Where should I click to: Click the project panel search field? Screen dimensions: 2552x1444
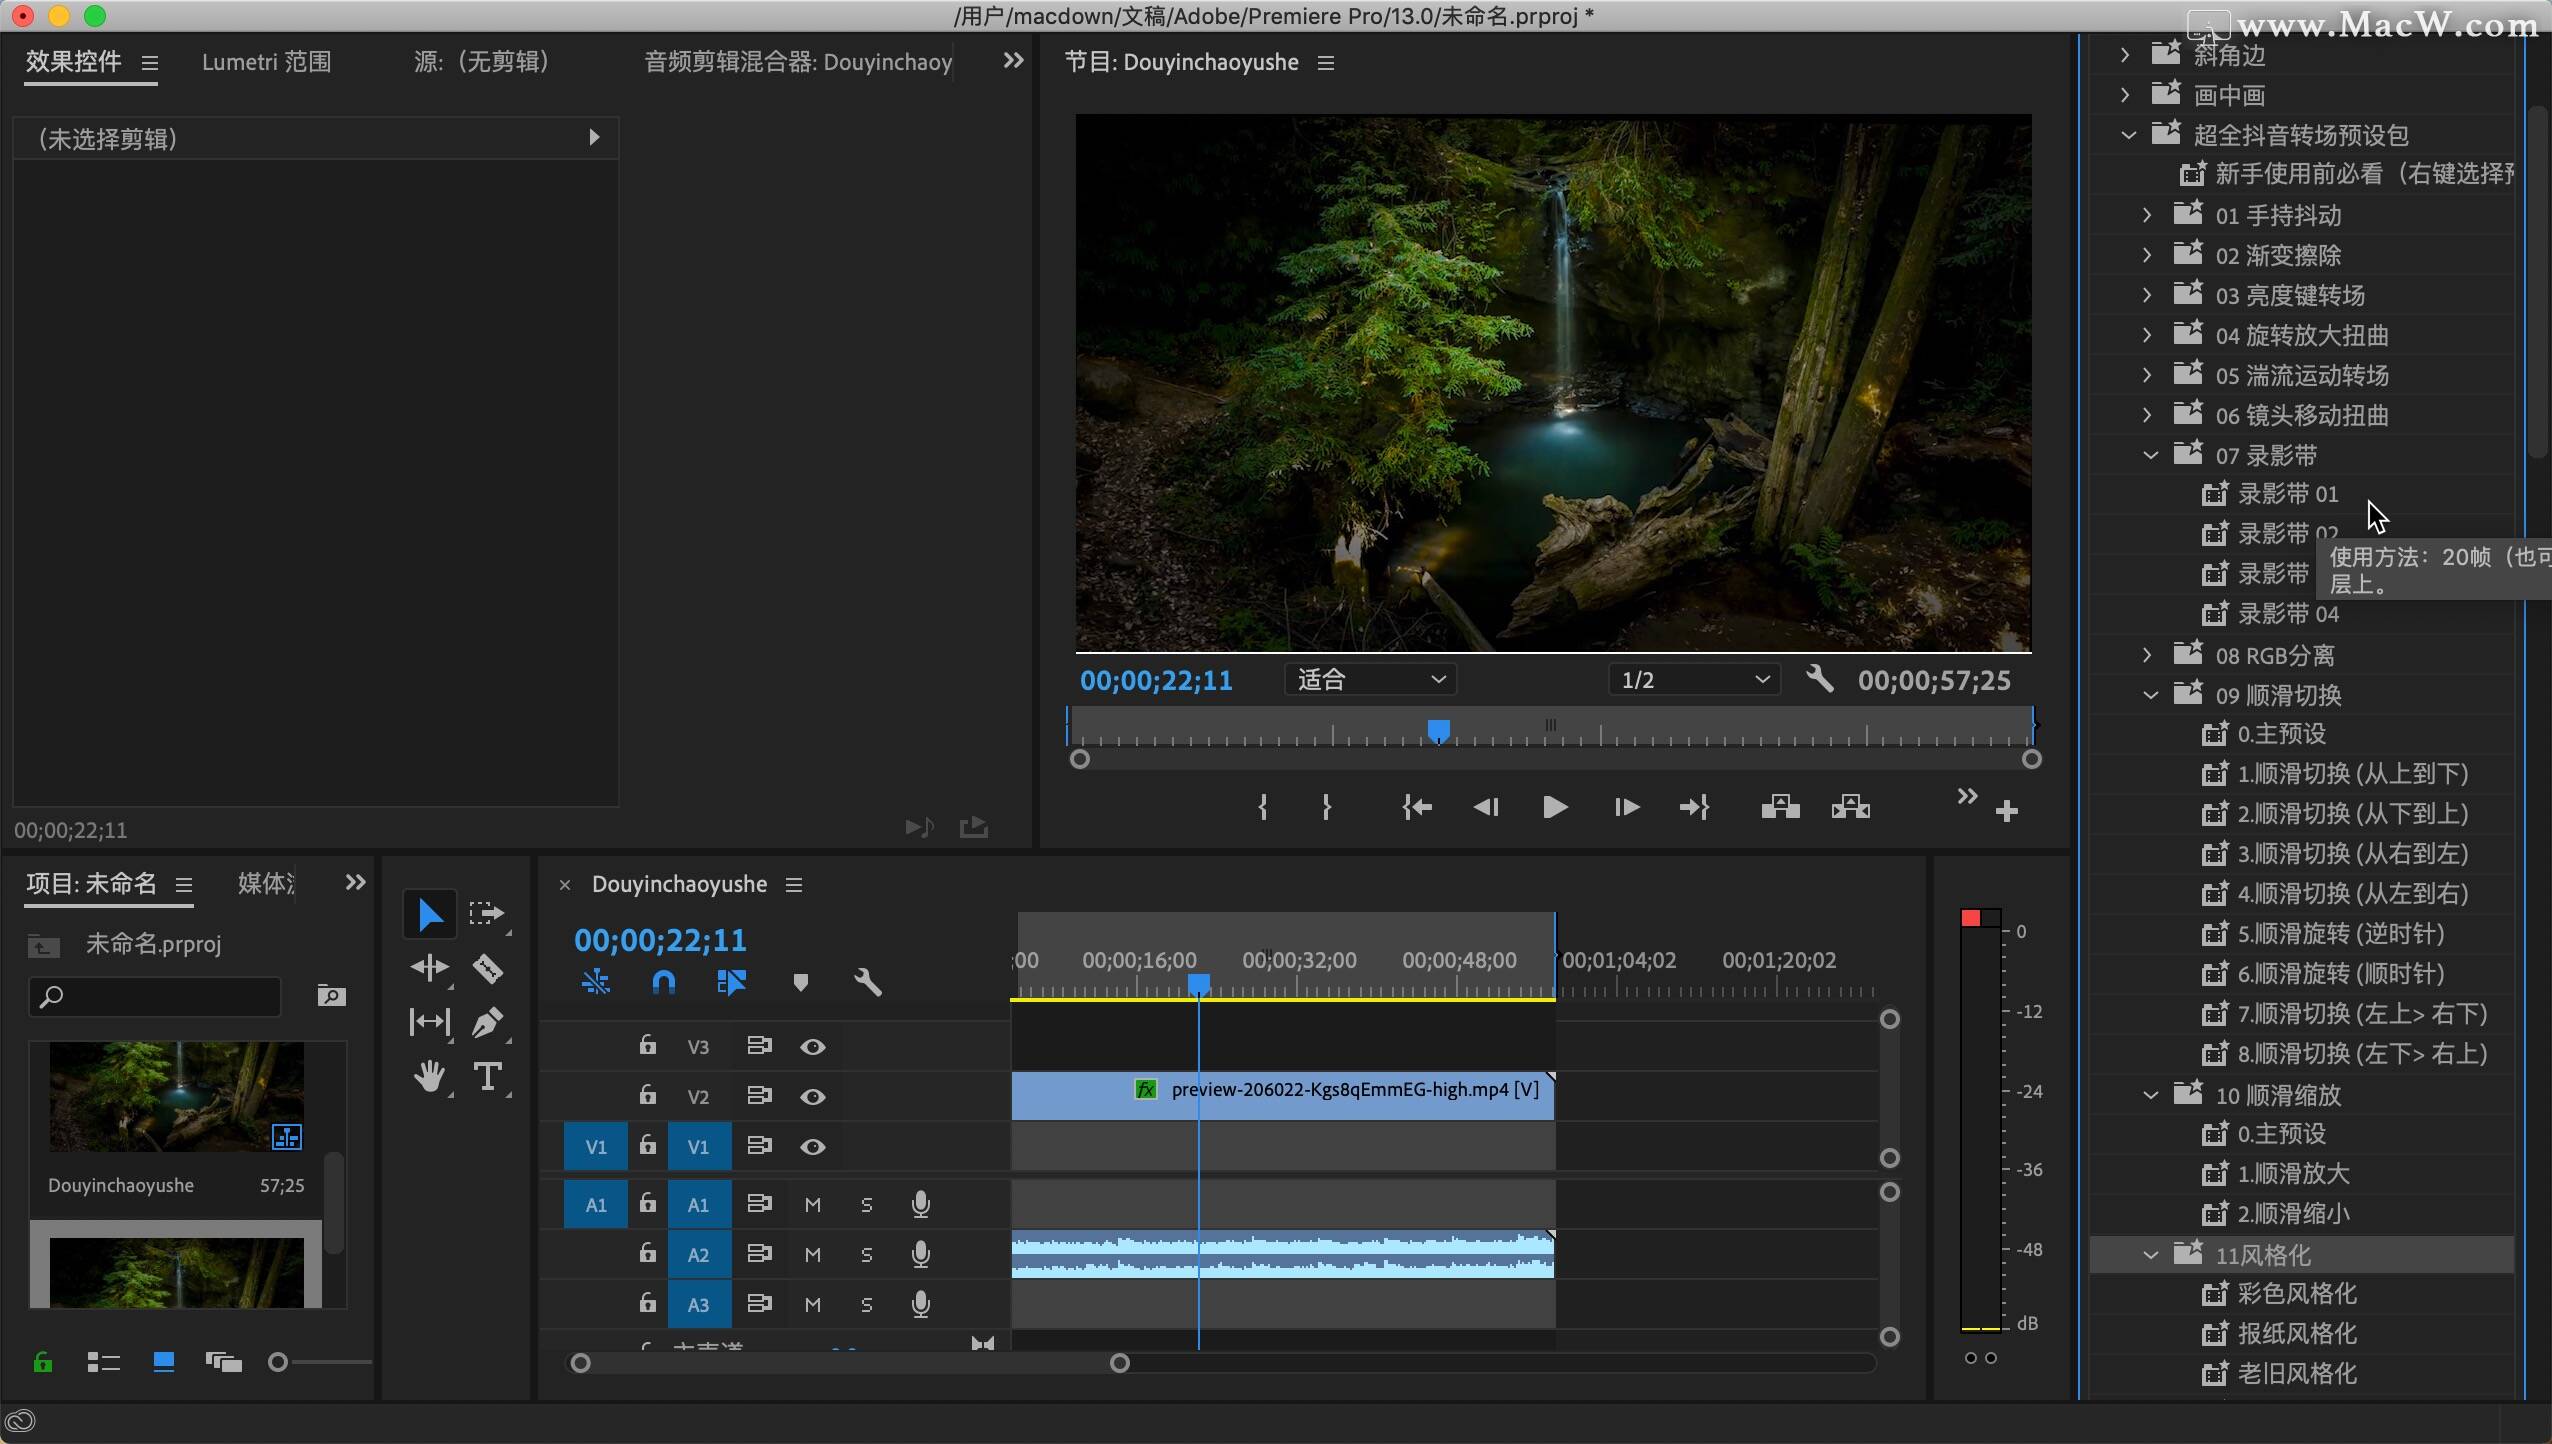tap(158, 996)
